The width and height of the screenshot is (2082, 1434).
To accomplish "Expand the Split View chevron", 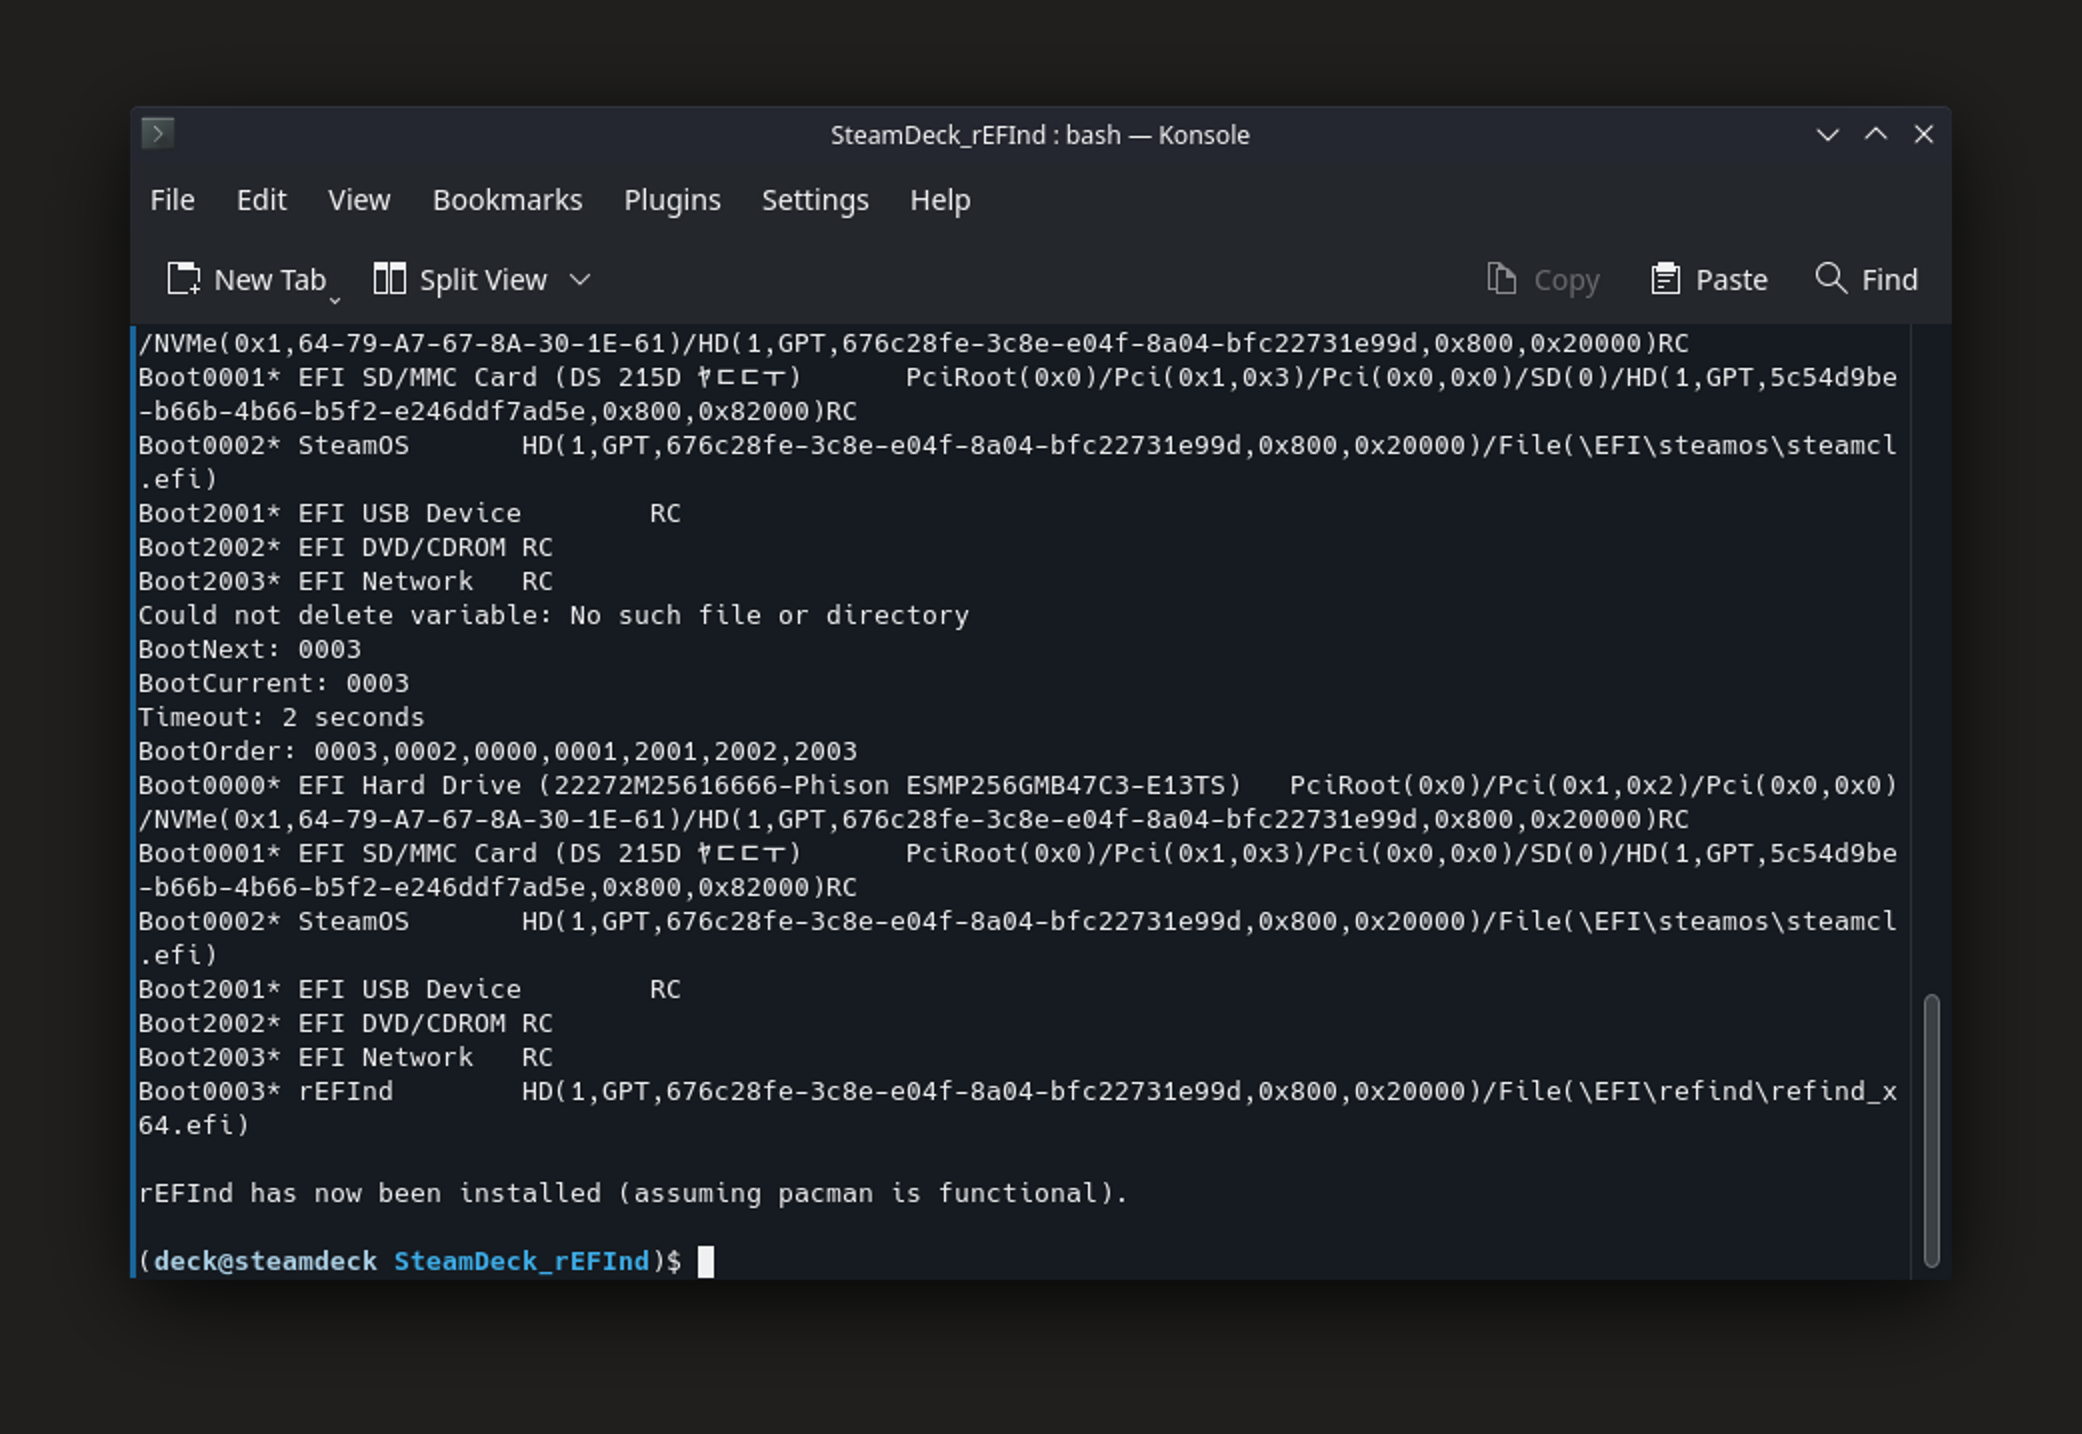I will click(580, 279).
